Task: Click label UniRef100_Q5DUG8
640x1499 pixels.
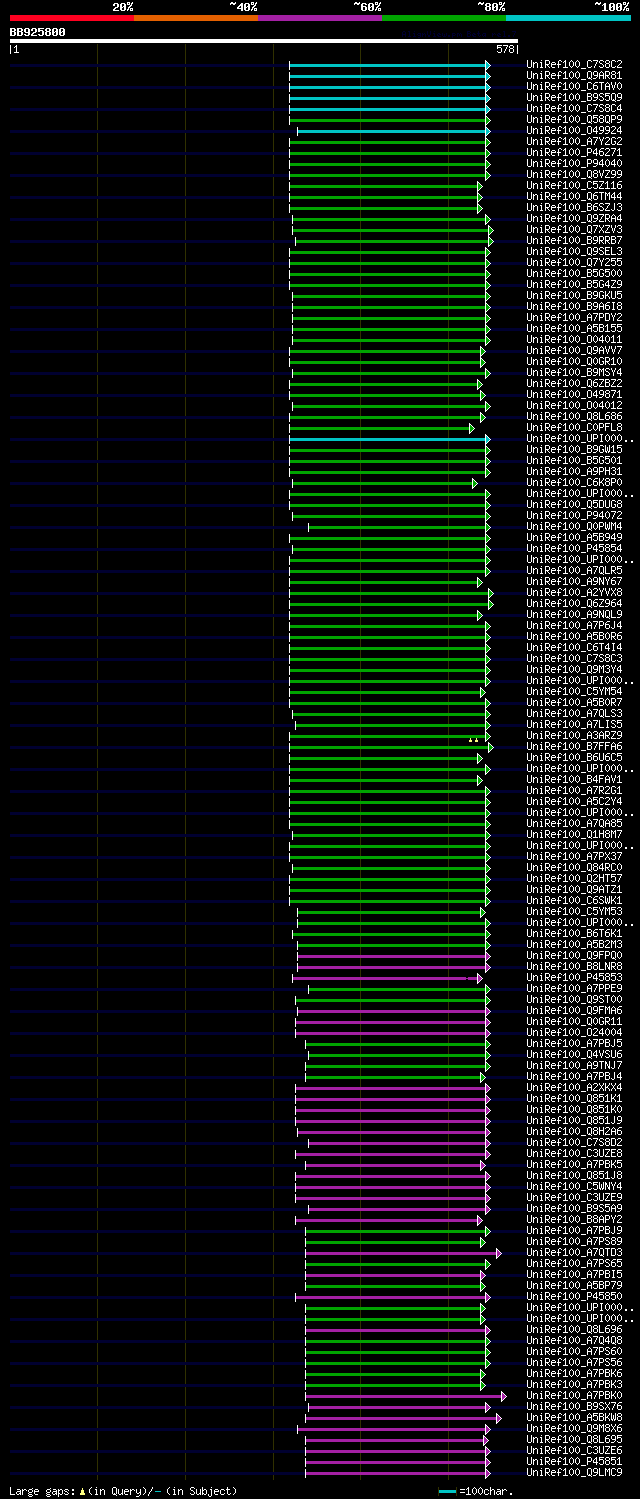Action: pyautogui.click(x=574, y=505)
